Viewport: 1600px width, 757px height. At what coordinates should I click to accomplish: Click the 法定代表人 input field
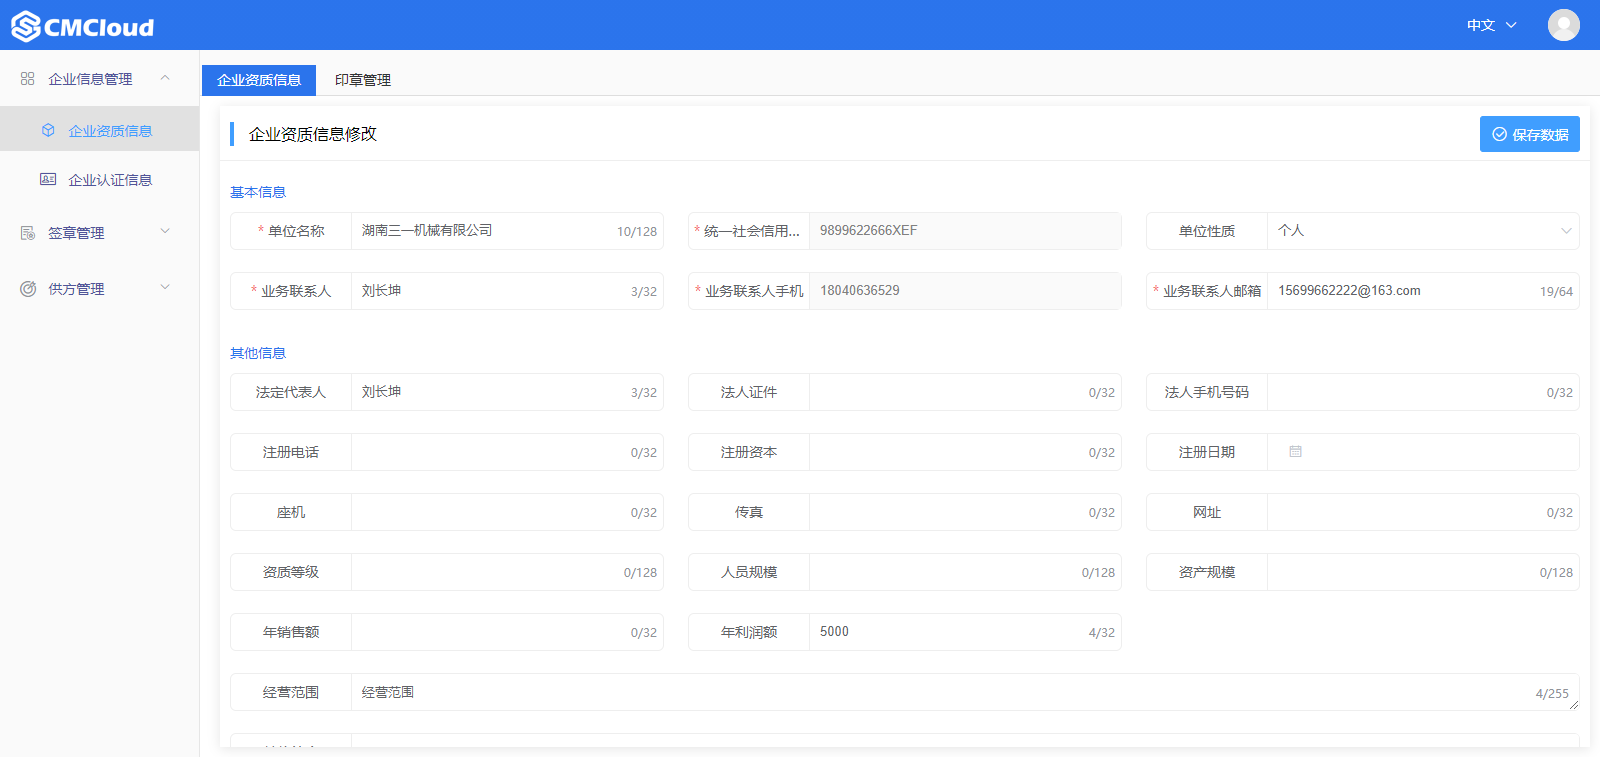click(x=507, y=392)
